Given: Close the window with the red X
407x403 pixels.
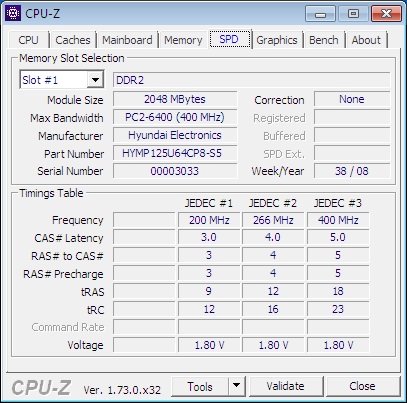Looking at the screenshot, I should pyautogui.click(x=386, y=14).
